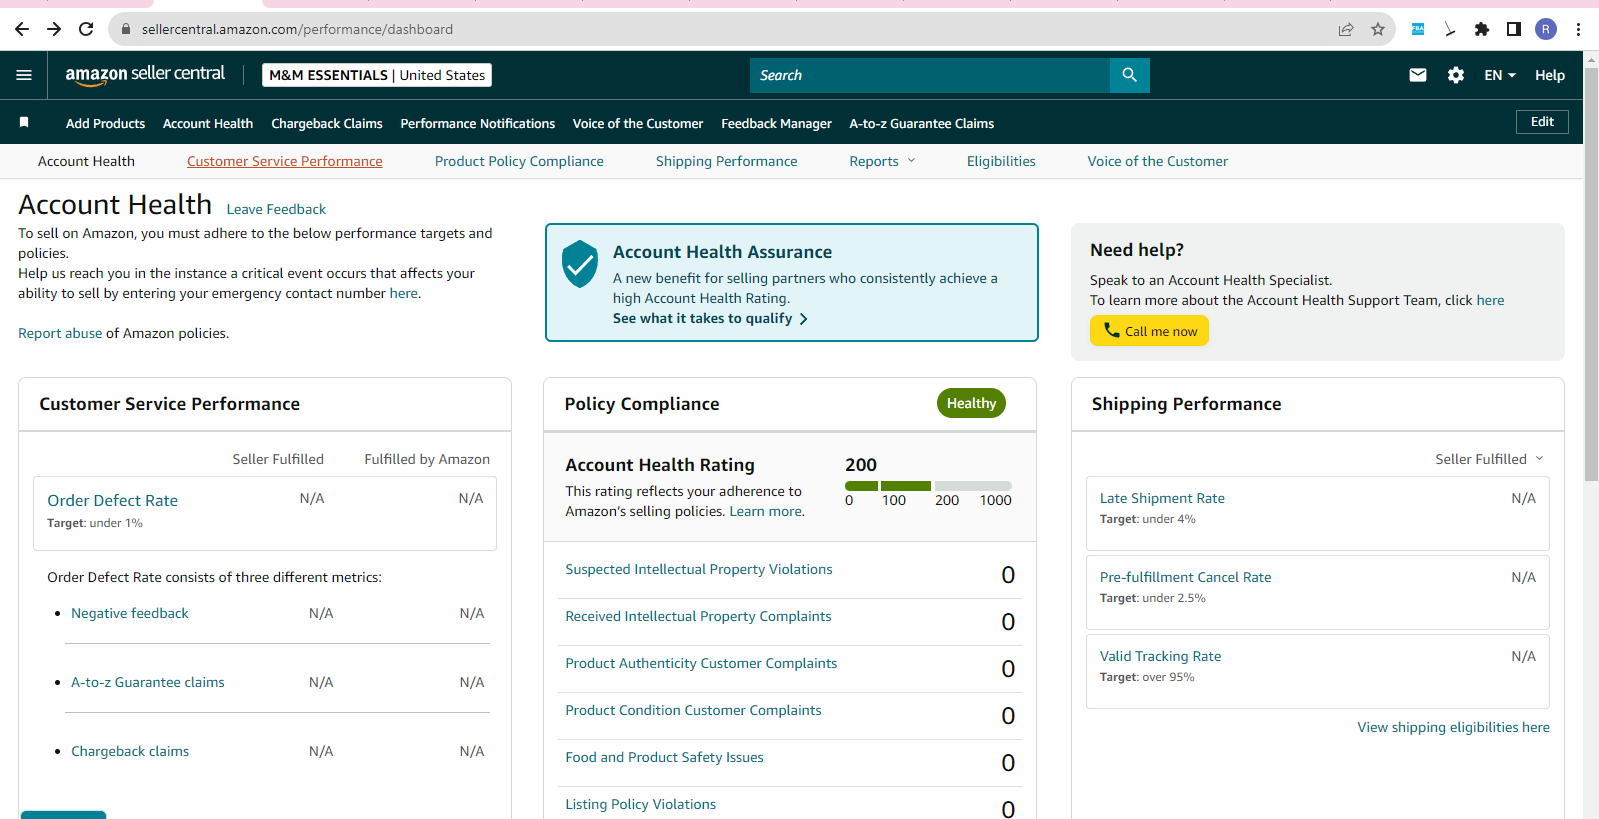Open the settings gear icon
Viewport: 1599px width, 819px height.
(x=1456, y=75)
